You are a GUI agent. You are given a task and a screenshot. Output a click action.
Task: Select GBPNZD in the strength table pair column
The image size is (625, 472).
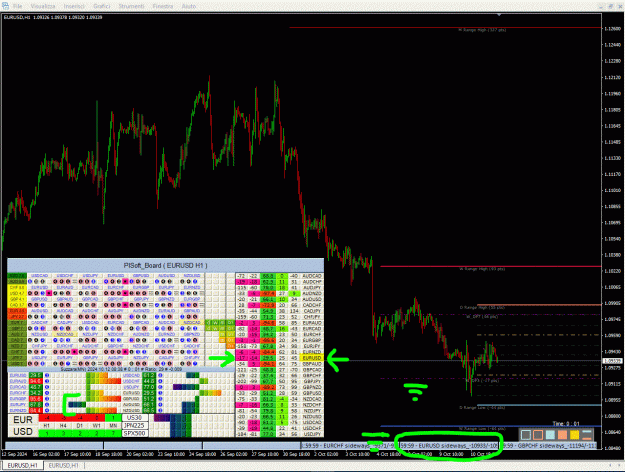(312, 387)
